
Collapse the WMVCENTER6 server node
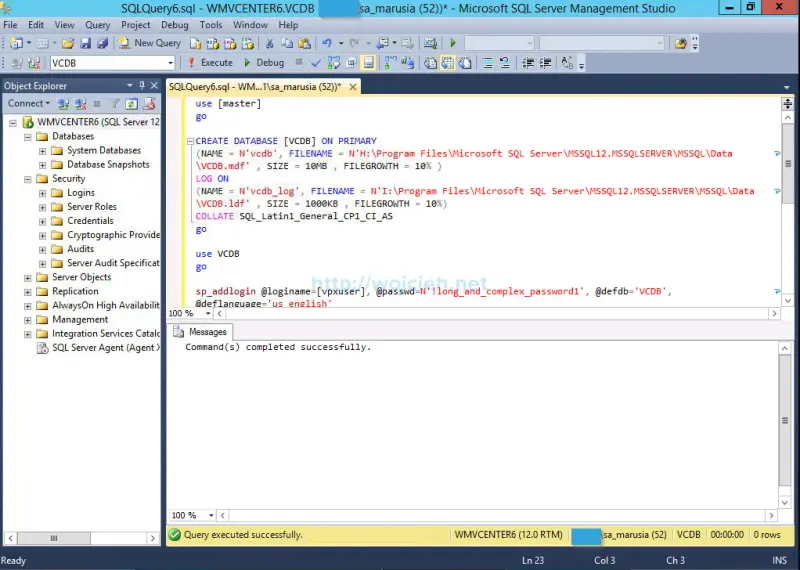(x=13, y=122)
